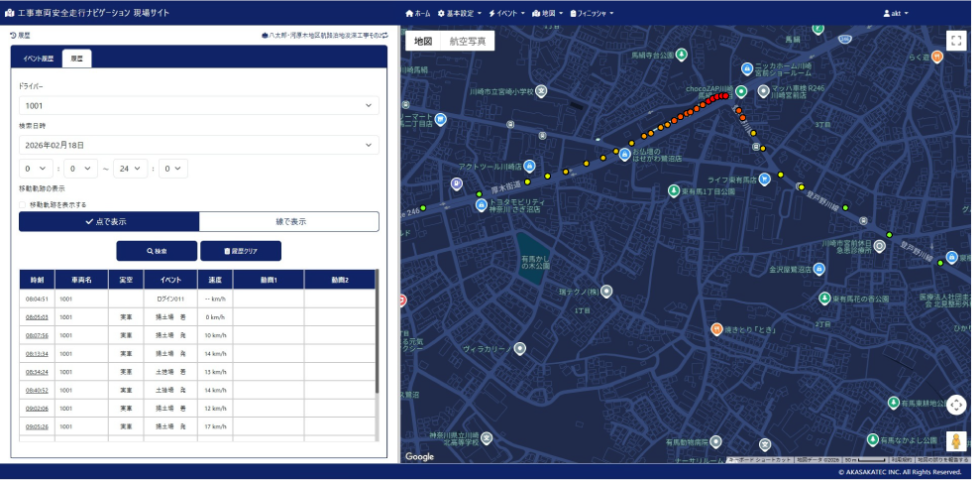Click the site switch arrows icon beside project name
This screenshot has height=480, width=980.
(x=384, y=35)
